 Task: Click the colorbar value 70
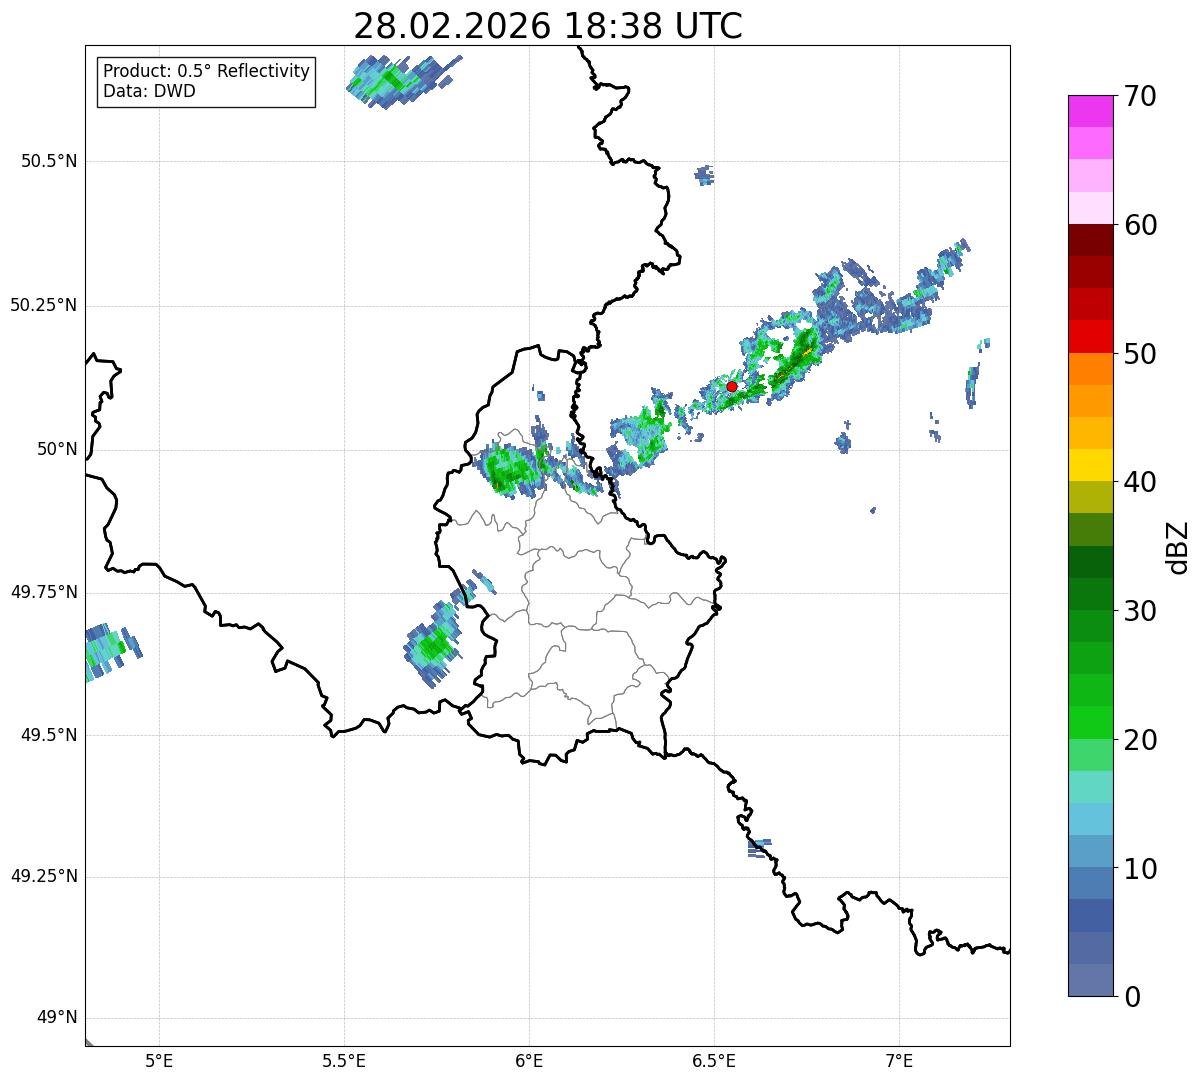click(x=1140, y=96)
